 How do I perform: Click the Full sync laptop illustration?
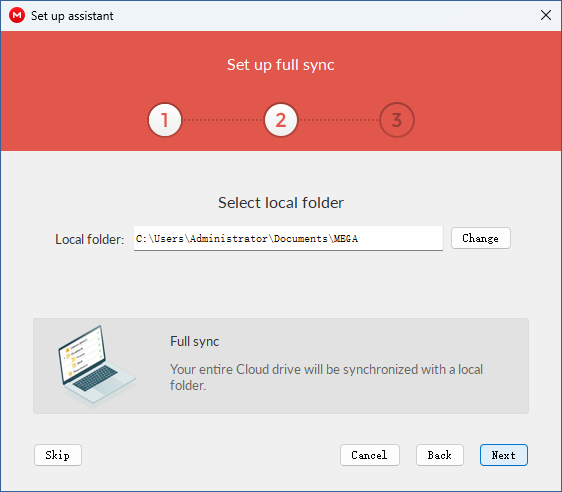pos(97,366)
